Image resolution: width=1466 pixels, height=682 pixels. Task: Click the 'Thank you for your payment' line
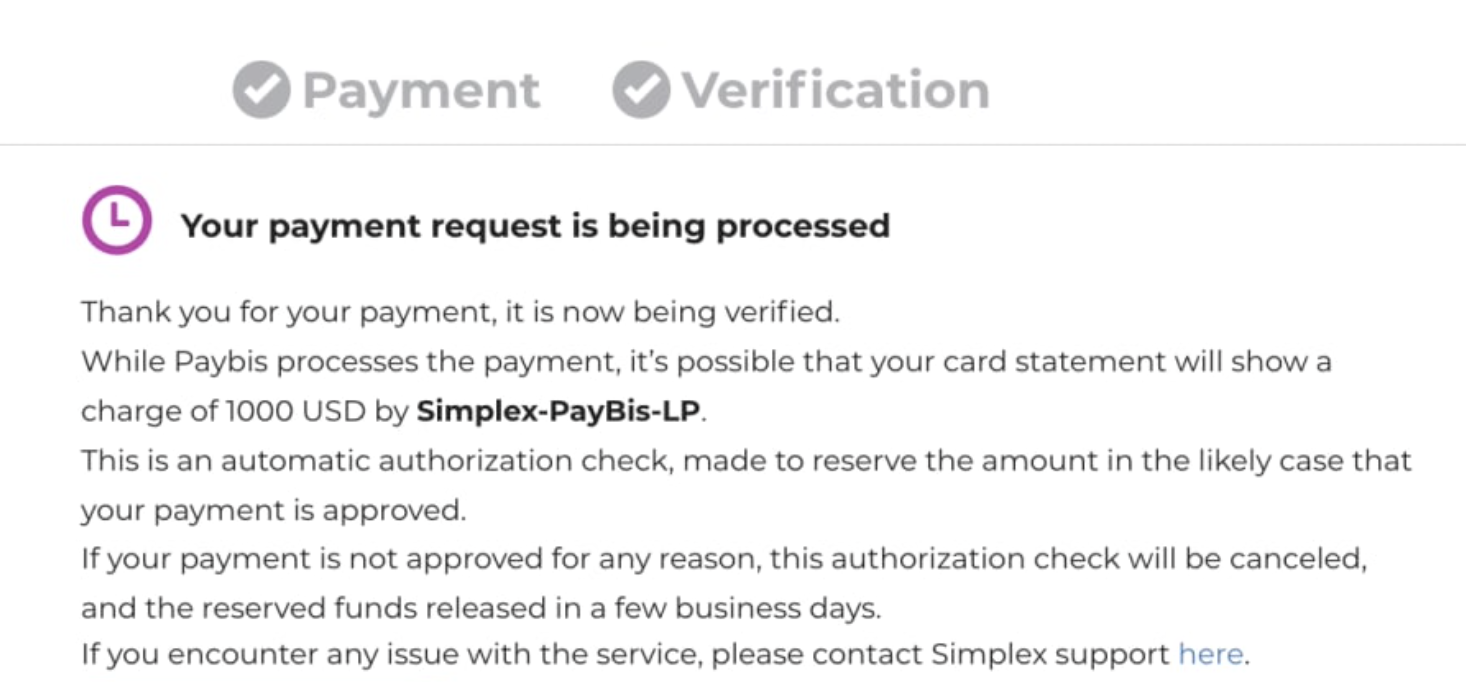point(460,312)
